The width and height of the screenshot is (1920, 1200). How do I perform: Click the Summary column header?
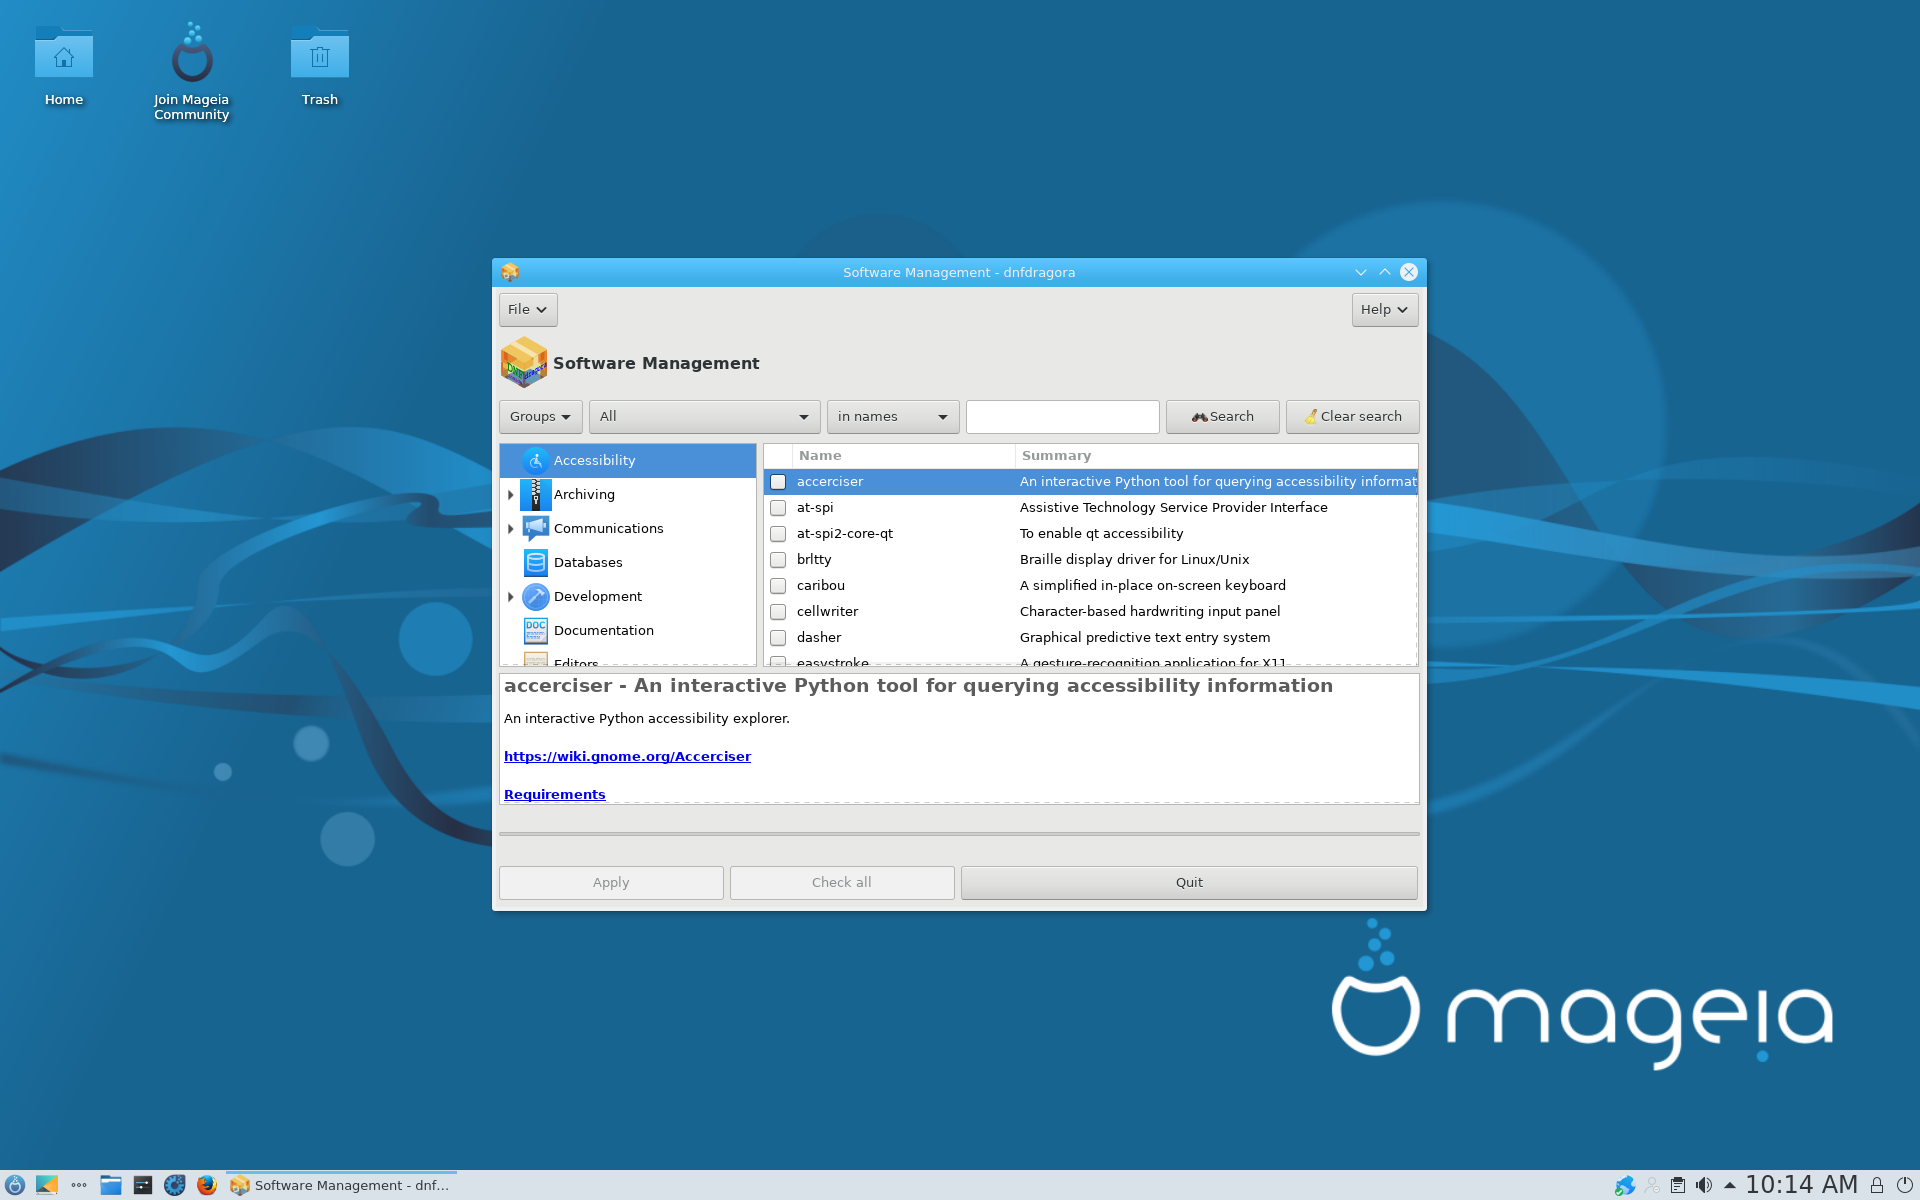[x=1216, y=456]
